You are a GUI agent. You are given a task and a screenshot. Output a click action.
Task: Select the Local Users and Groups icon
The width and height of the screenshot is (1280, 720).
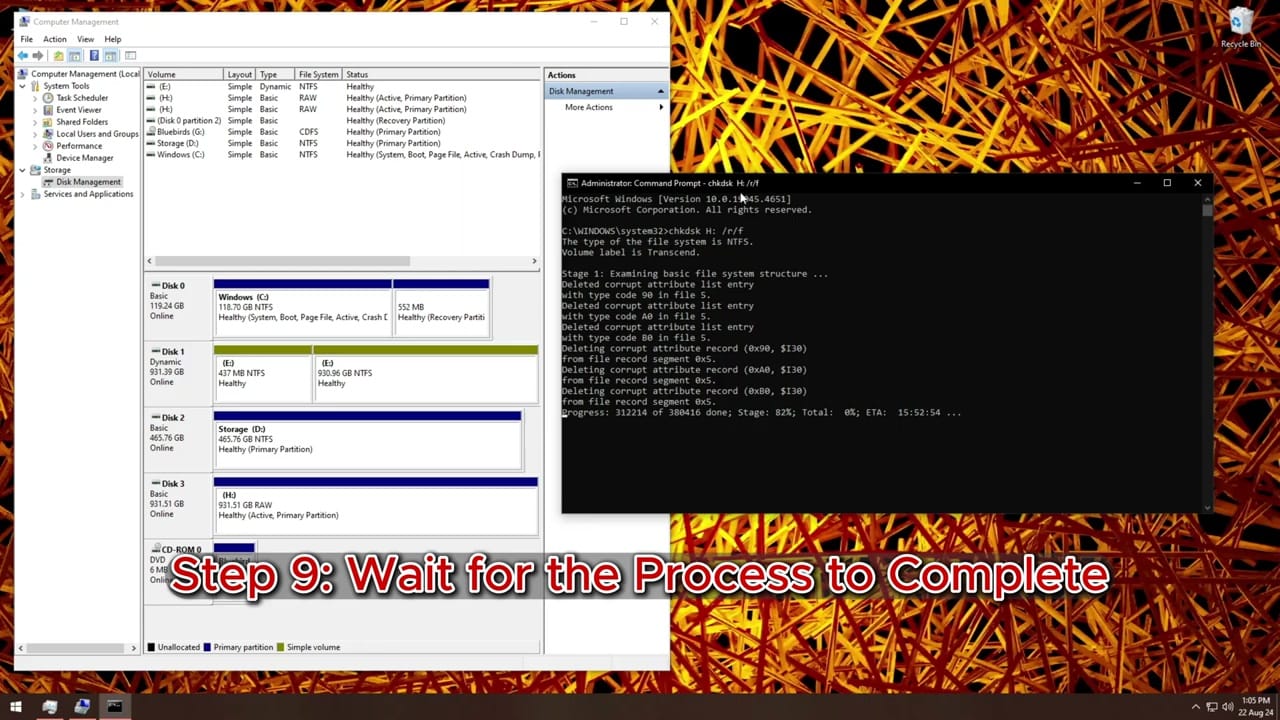click(48, 134)
